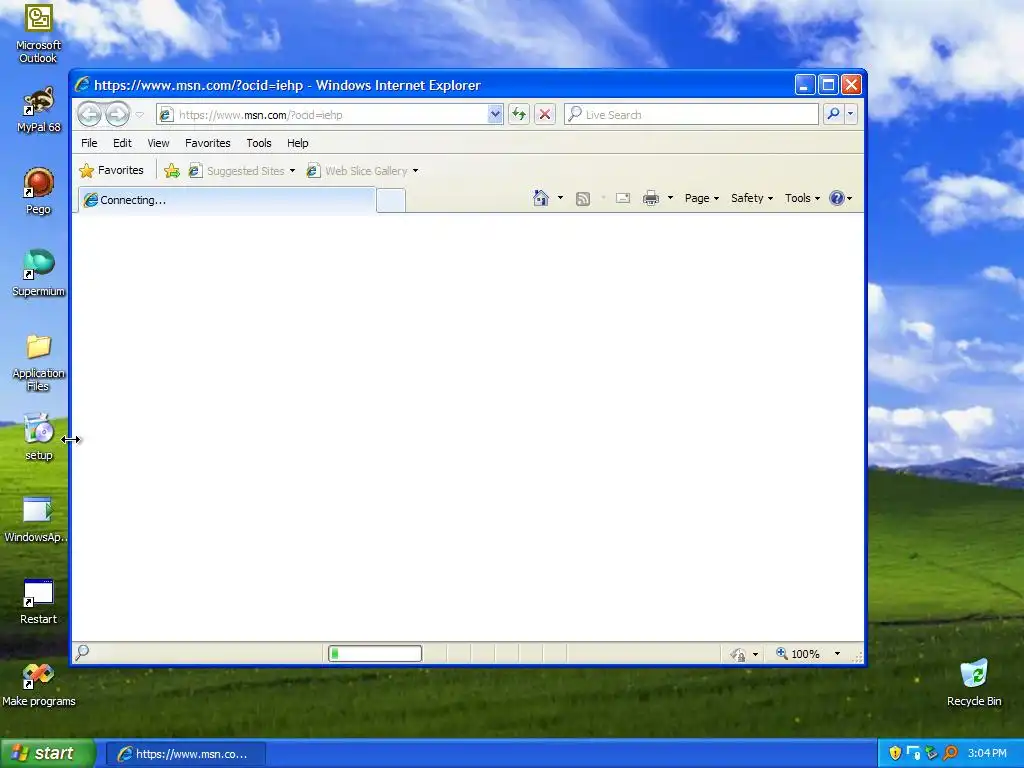Select the Pego desktop icon
Screen dimensions: 1024x768
point(39,191)
